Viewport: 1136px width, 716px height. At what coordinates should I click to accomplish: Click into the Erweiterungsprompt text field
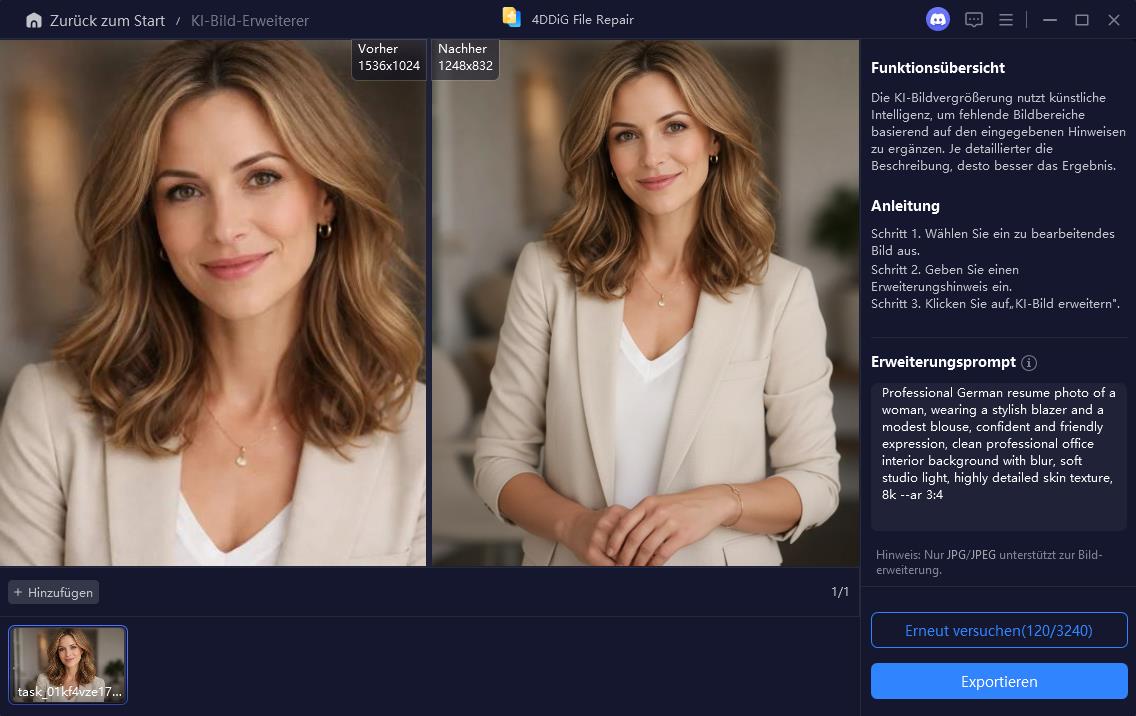point(999,457)
